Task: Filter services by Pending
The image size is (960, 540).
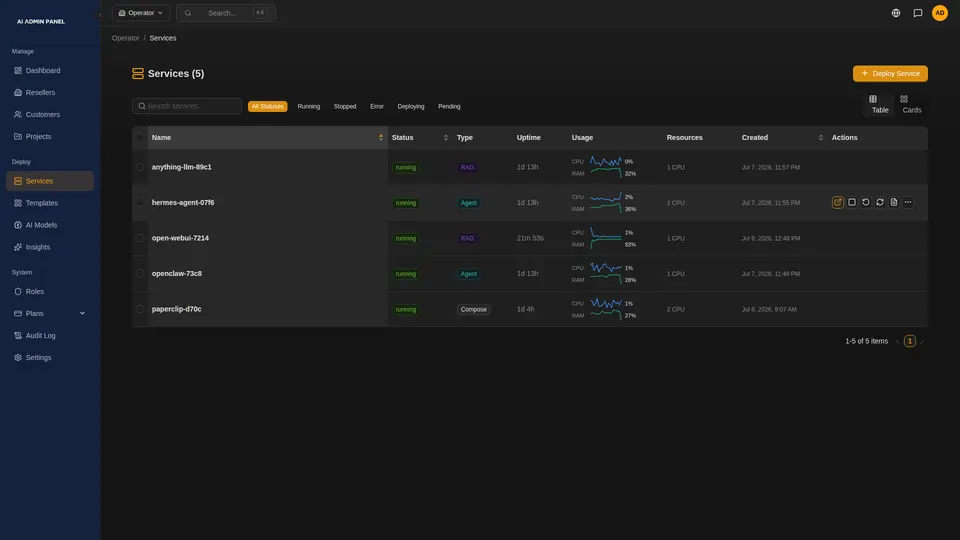Action: [x=449, y=107]
